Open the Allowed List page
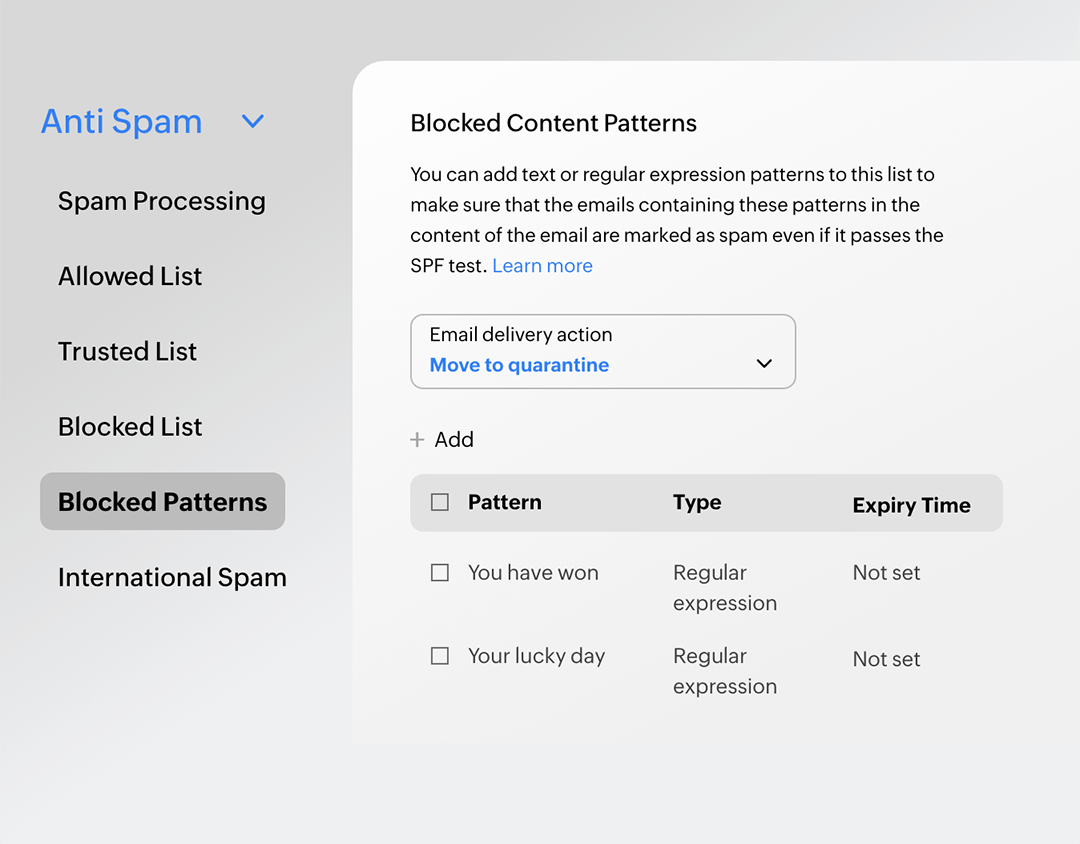This screenshot has width=1080, height=844. tap(130, 276)
